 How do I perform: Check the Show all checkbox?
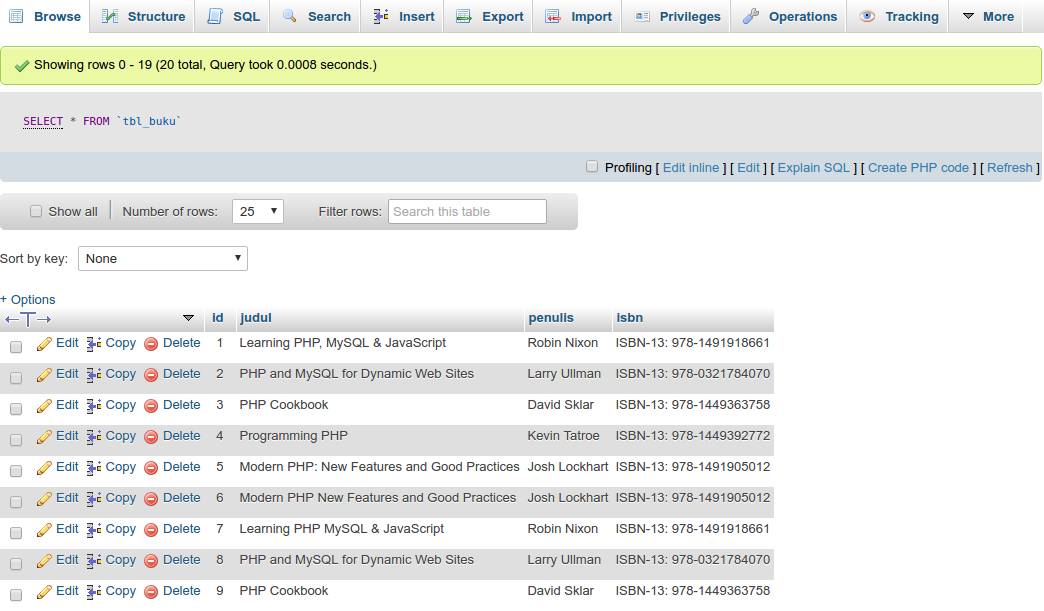[x=36, y=211]
